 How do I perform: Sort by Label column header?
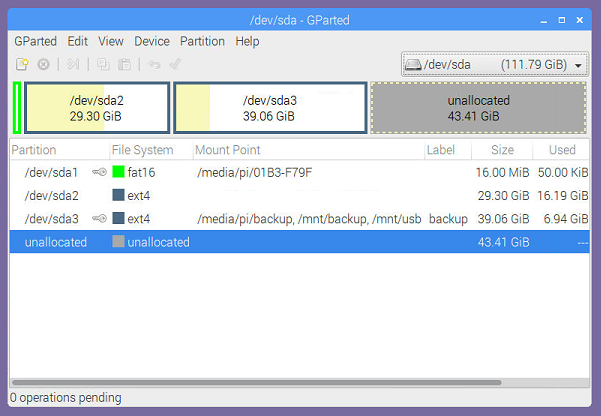point(448,150)
